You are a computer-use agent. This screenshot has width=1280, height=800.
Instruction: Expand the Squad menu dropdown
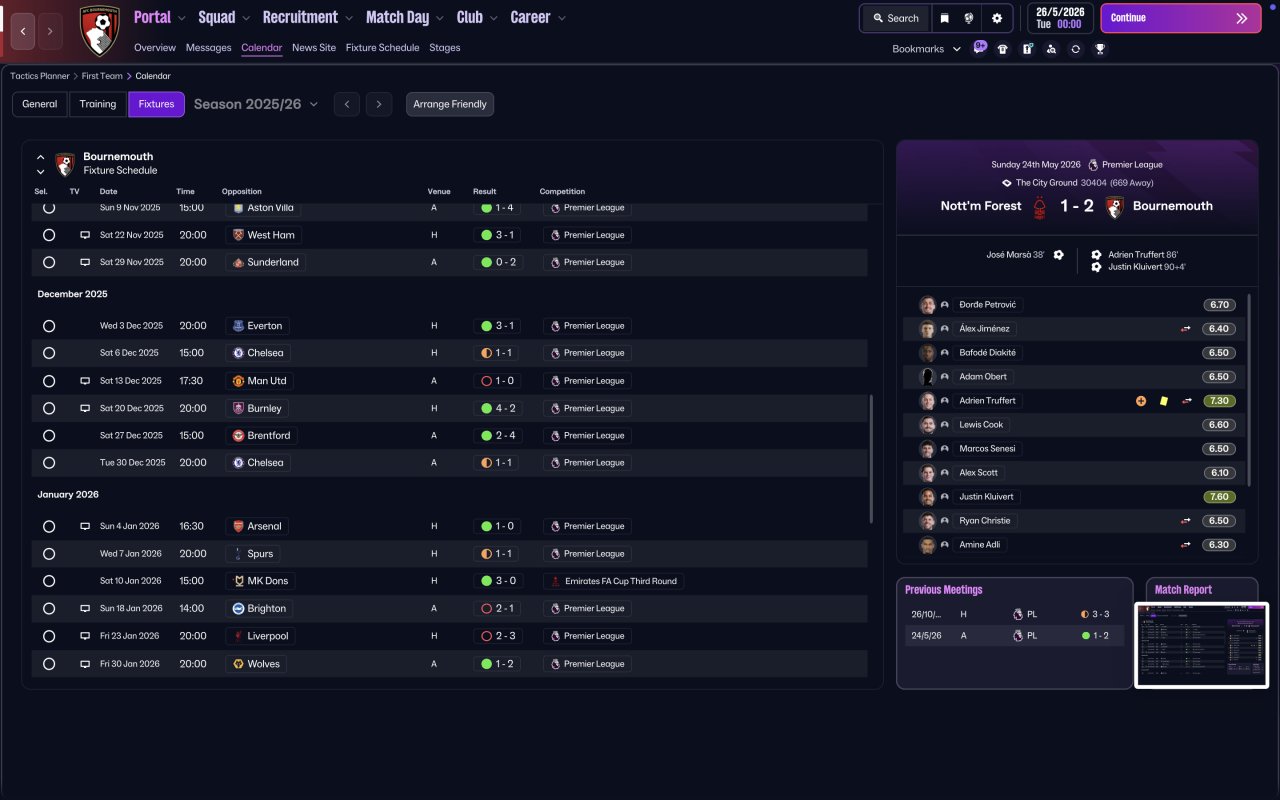pos(246,18)
